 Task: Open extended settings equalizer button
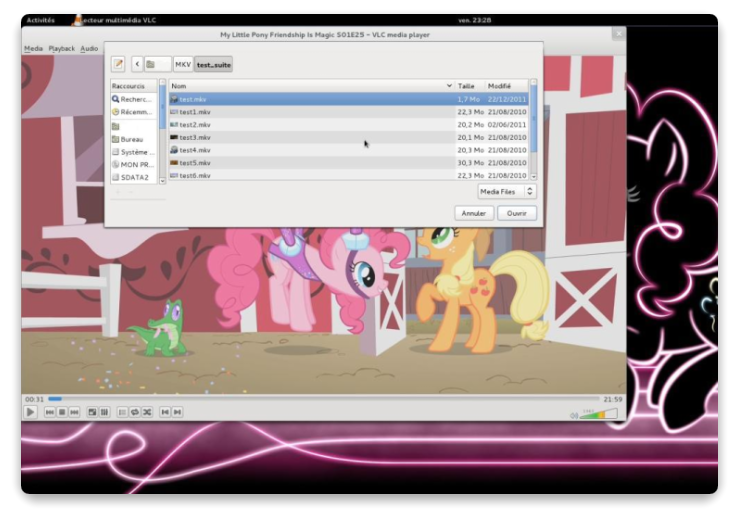click(105, 412)
